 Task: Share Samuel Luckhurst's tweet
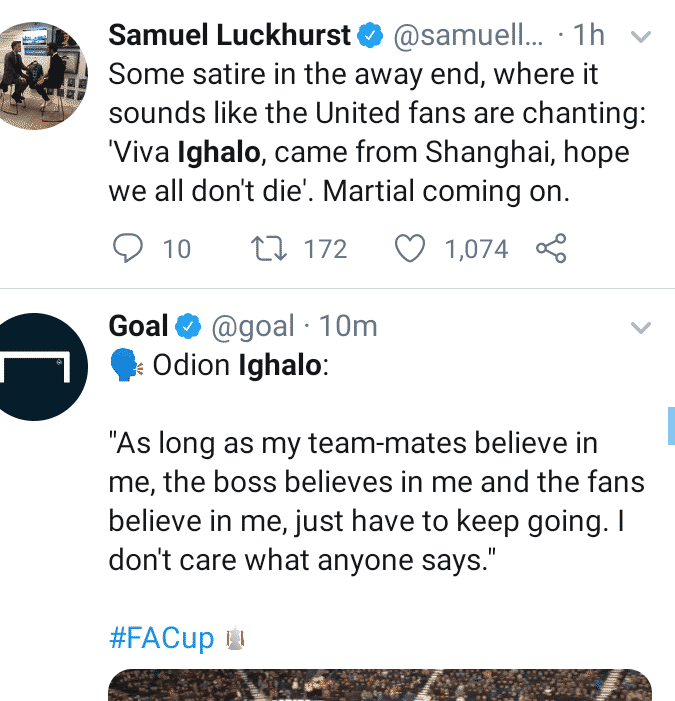click(x=551, y=247)
